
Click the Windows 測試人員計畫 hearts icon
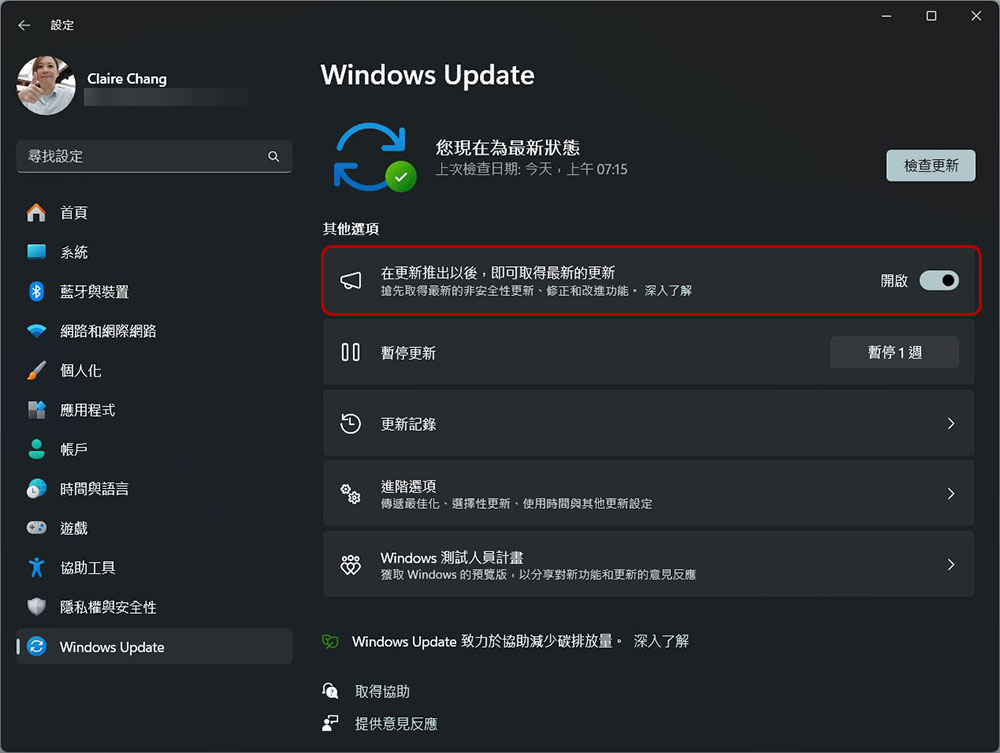click(351, 564)
